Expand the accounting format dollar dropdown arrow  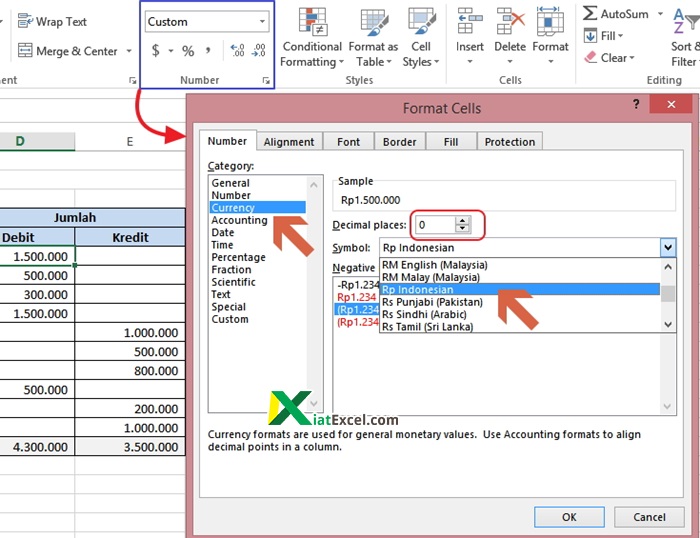171,51
